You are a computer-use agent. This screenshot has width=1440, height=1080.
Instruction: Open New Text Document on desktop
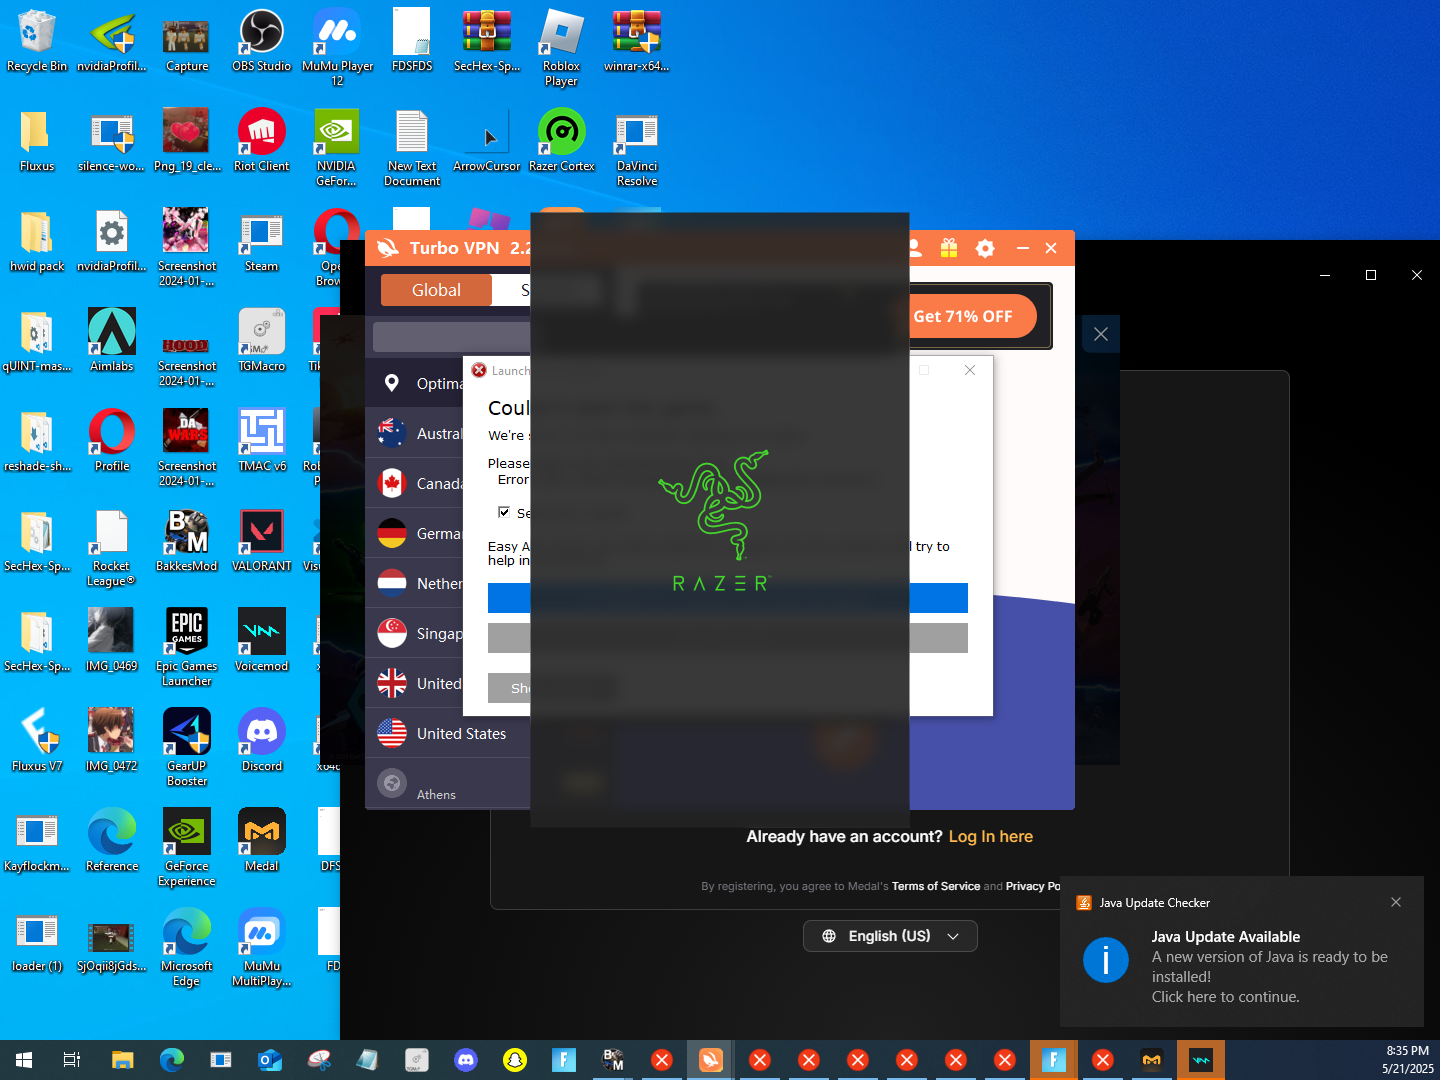[412, 148]
